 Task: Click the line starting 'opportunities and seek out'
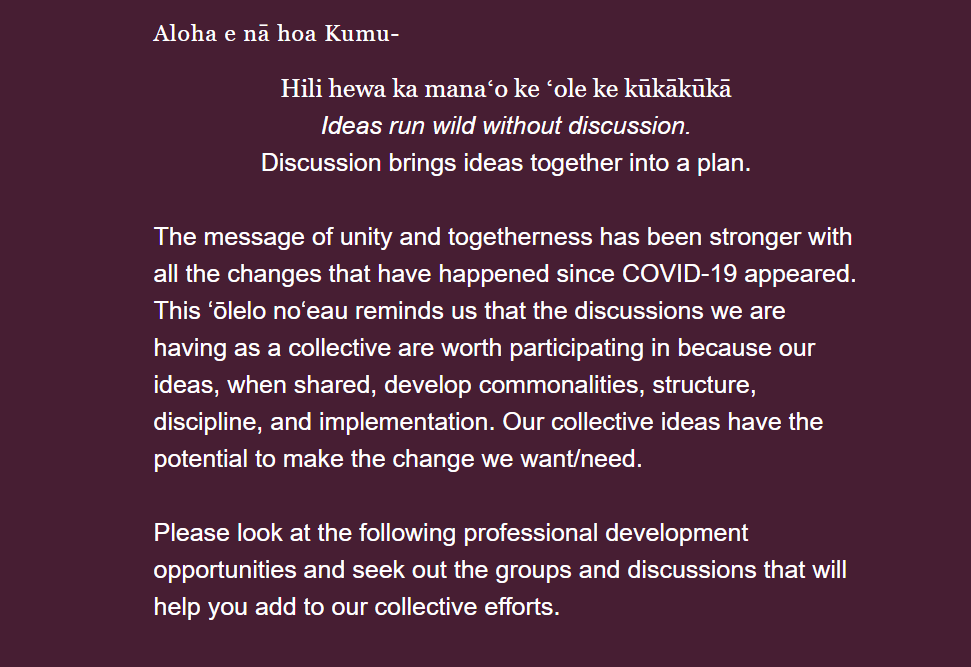[500, 570]
